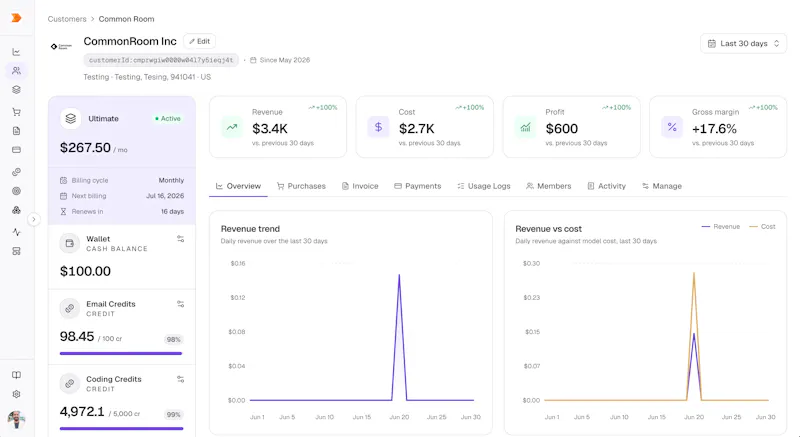Click the $267.50 plan price
Screen dimensions: 800x437
[x=85, y=148]
